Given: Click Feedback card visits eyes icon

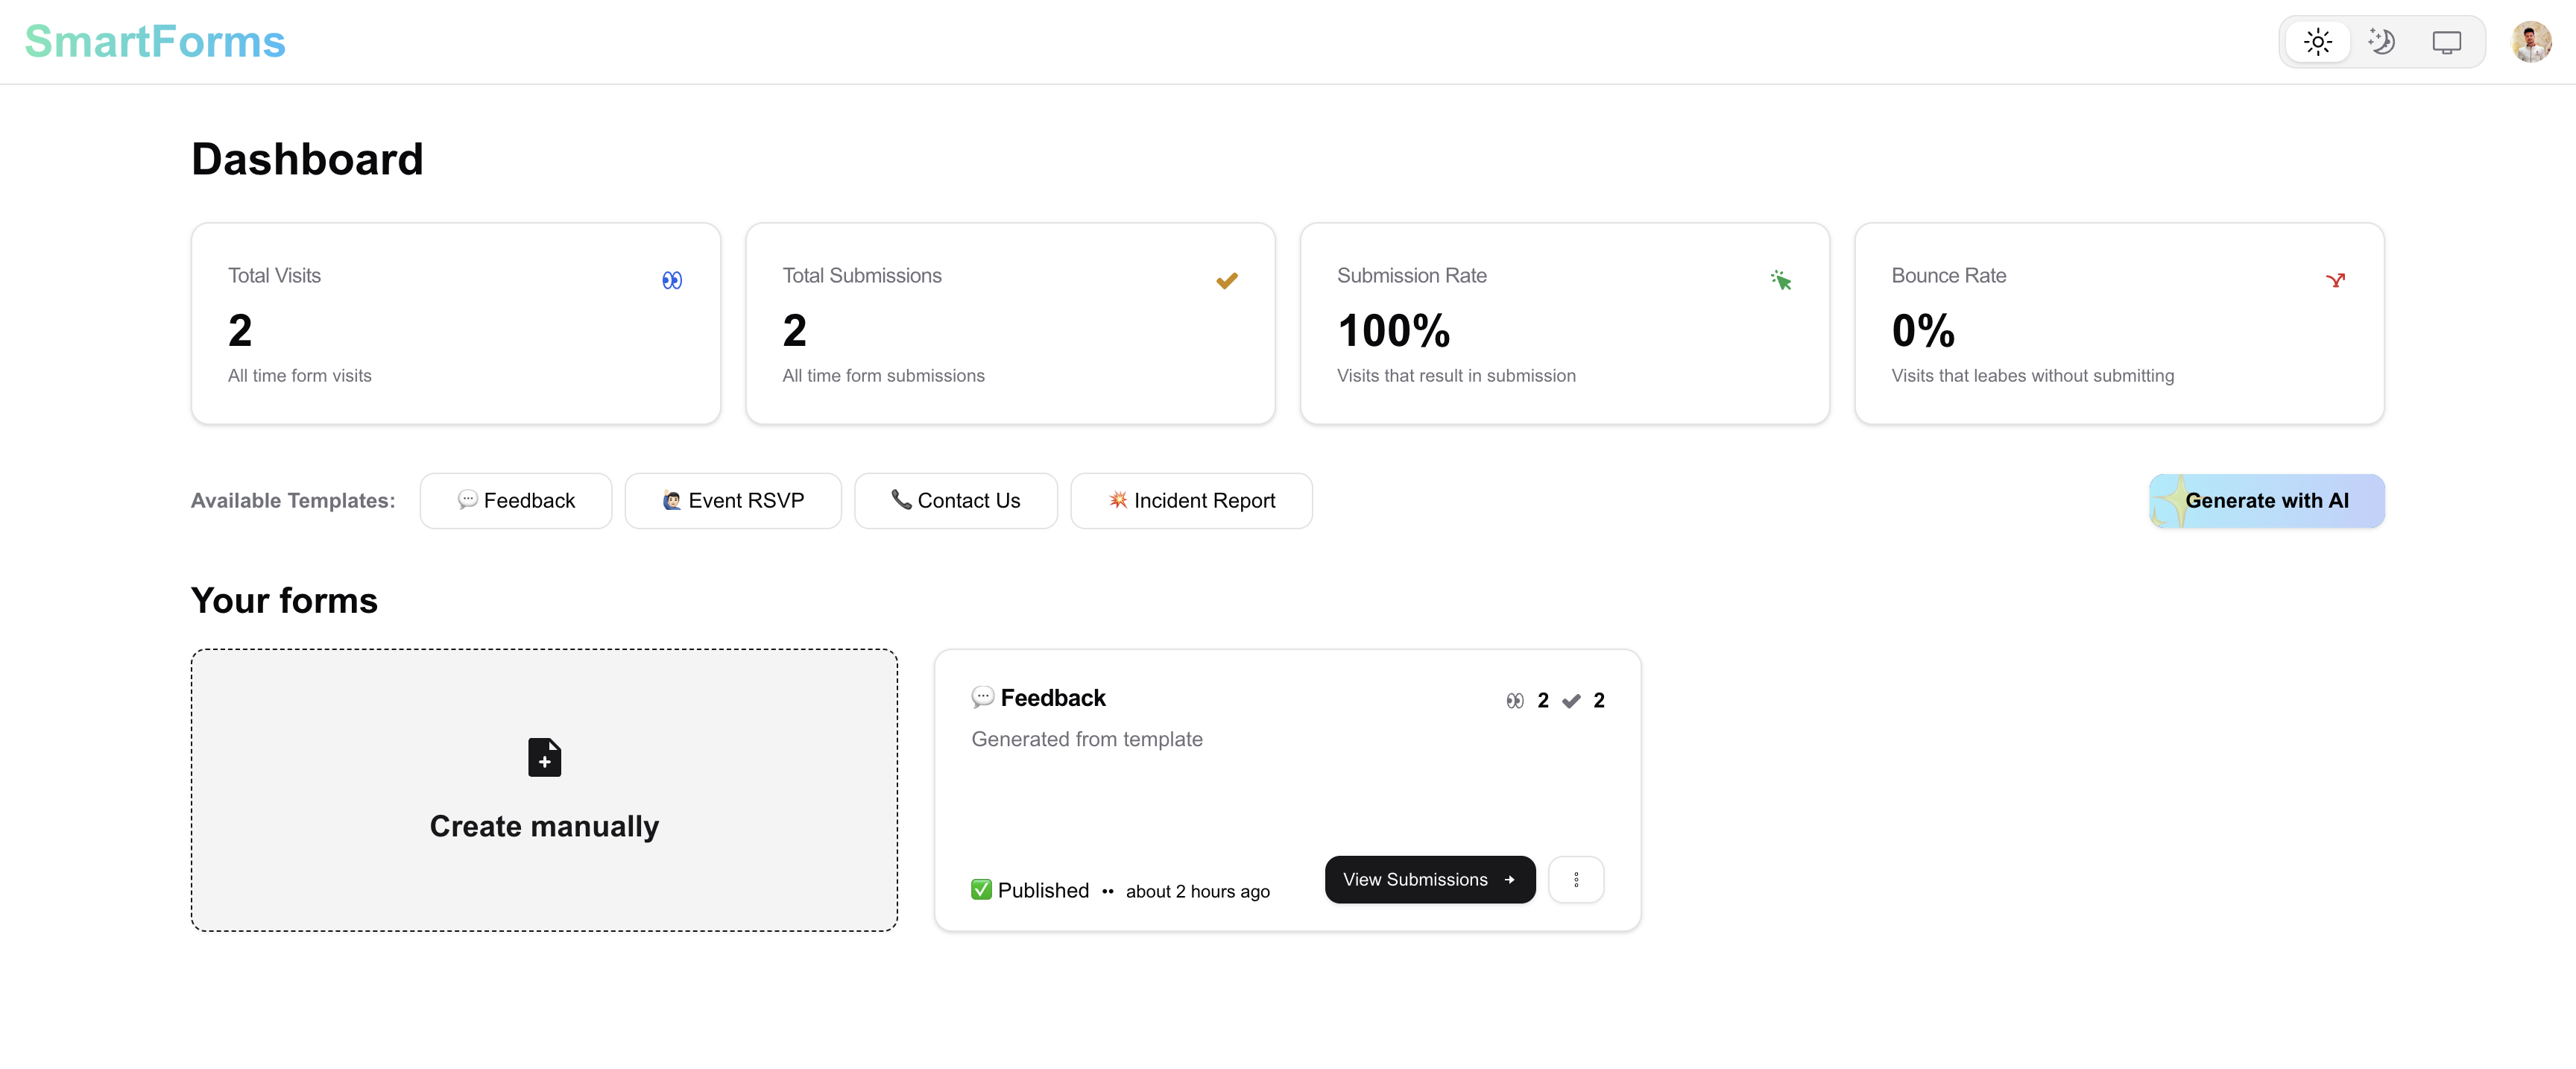Looking at the screenshot, I should (1515, 701).
